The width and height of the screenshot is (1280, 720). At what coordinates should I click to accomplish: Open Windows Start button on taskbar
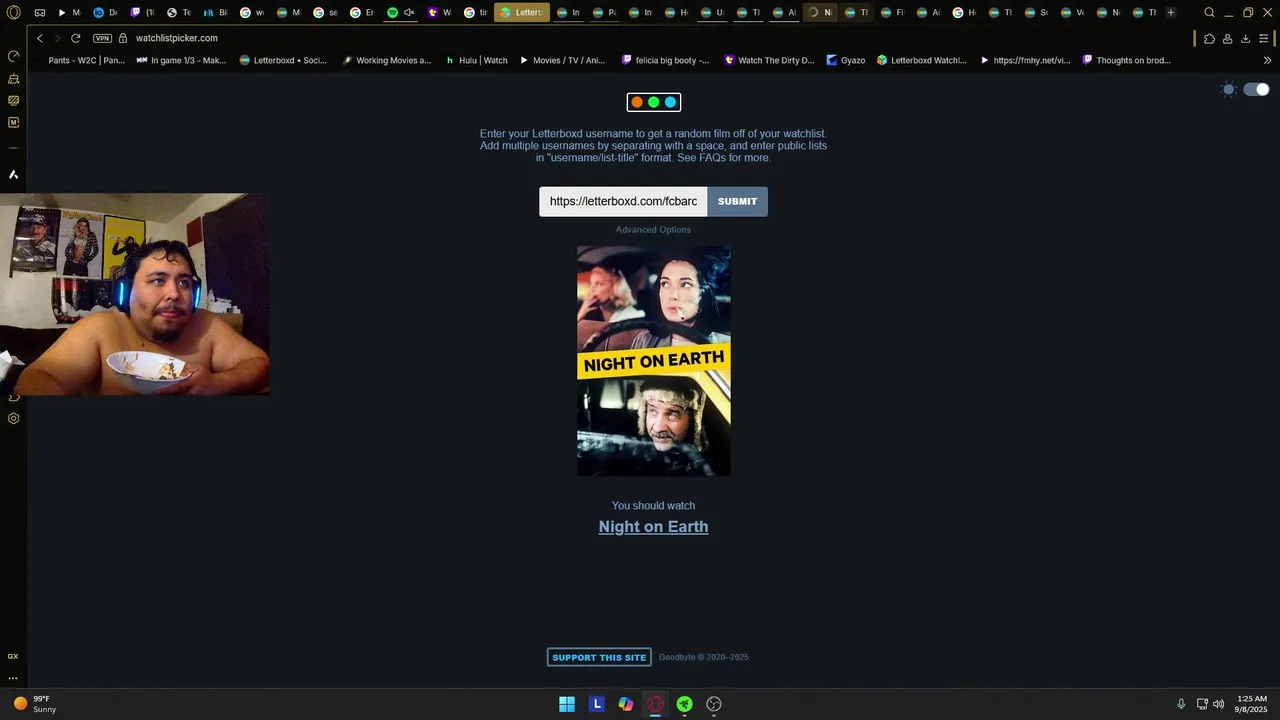point(567,704)
